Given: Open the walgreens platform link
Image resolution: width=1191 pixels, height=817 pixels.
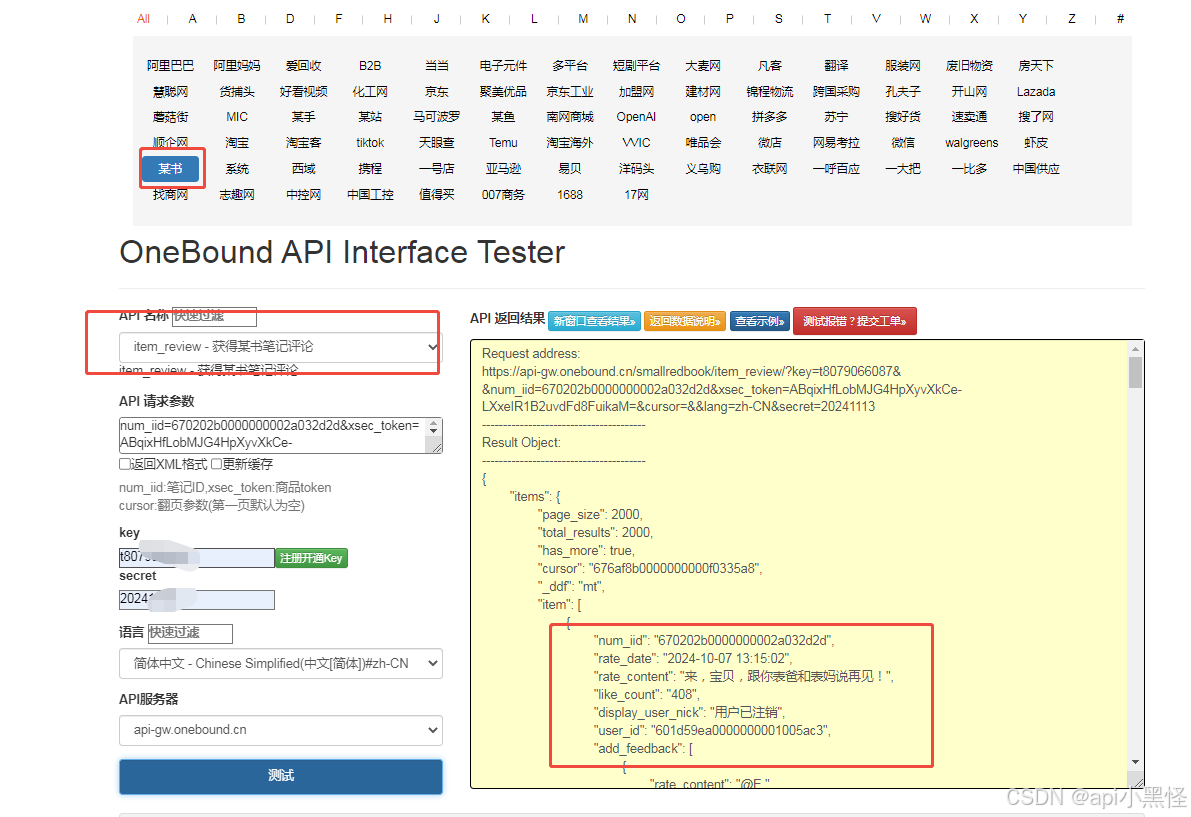Looking at the screenshot, I should tap(971, 143).
